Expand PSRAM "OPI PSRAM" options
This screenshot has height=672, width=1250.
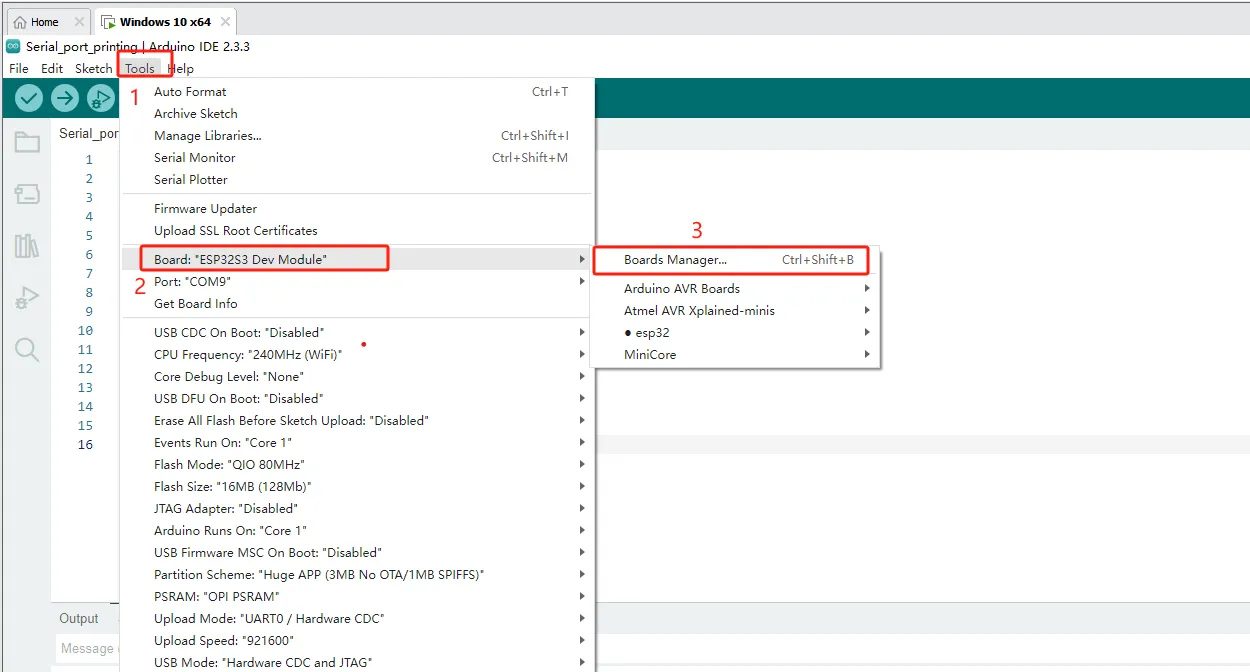pyautogui.click(x=357, y=596)
